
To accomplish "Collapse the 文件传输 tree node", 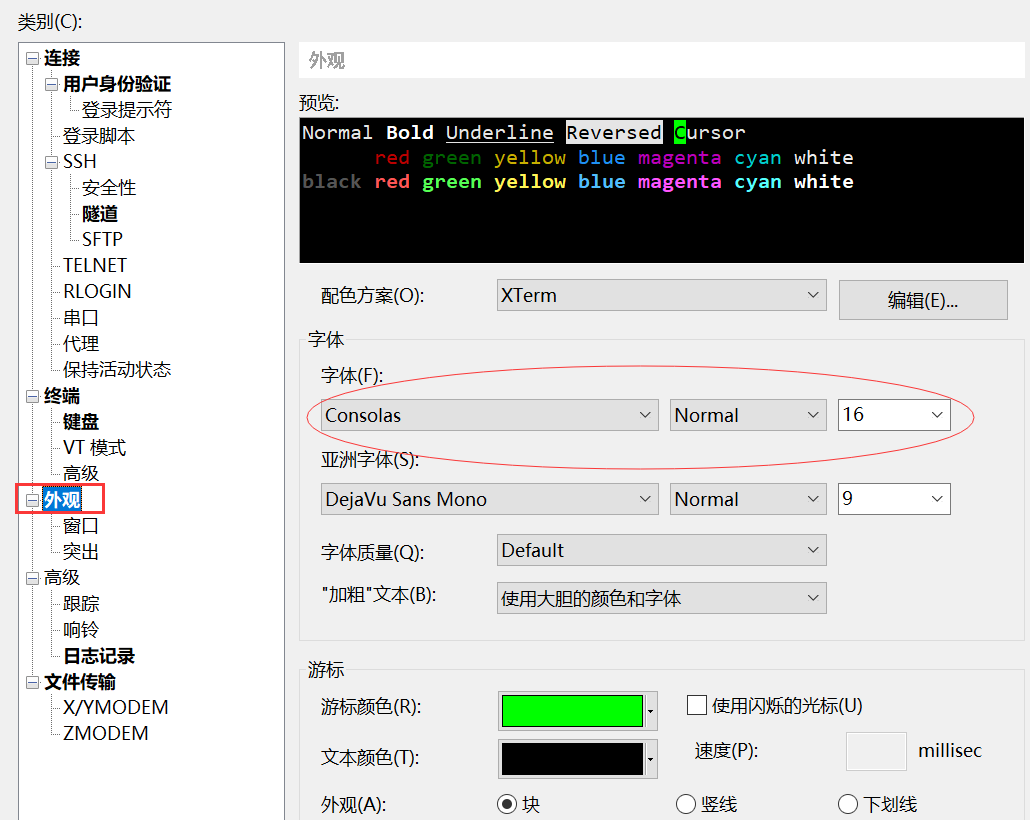I will (32, 682).
